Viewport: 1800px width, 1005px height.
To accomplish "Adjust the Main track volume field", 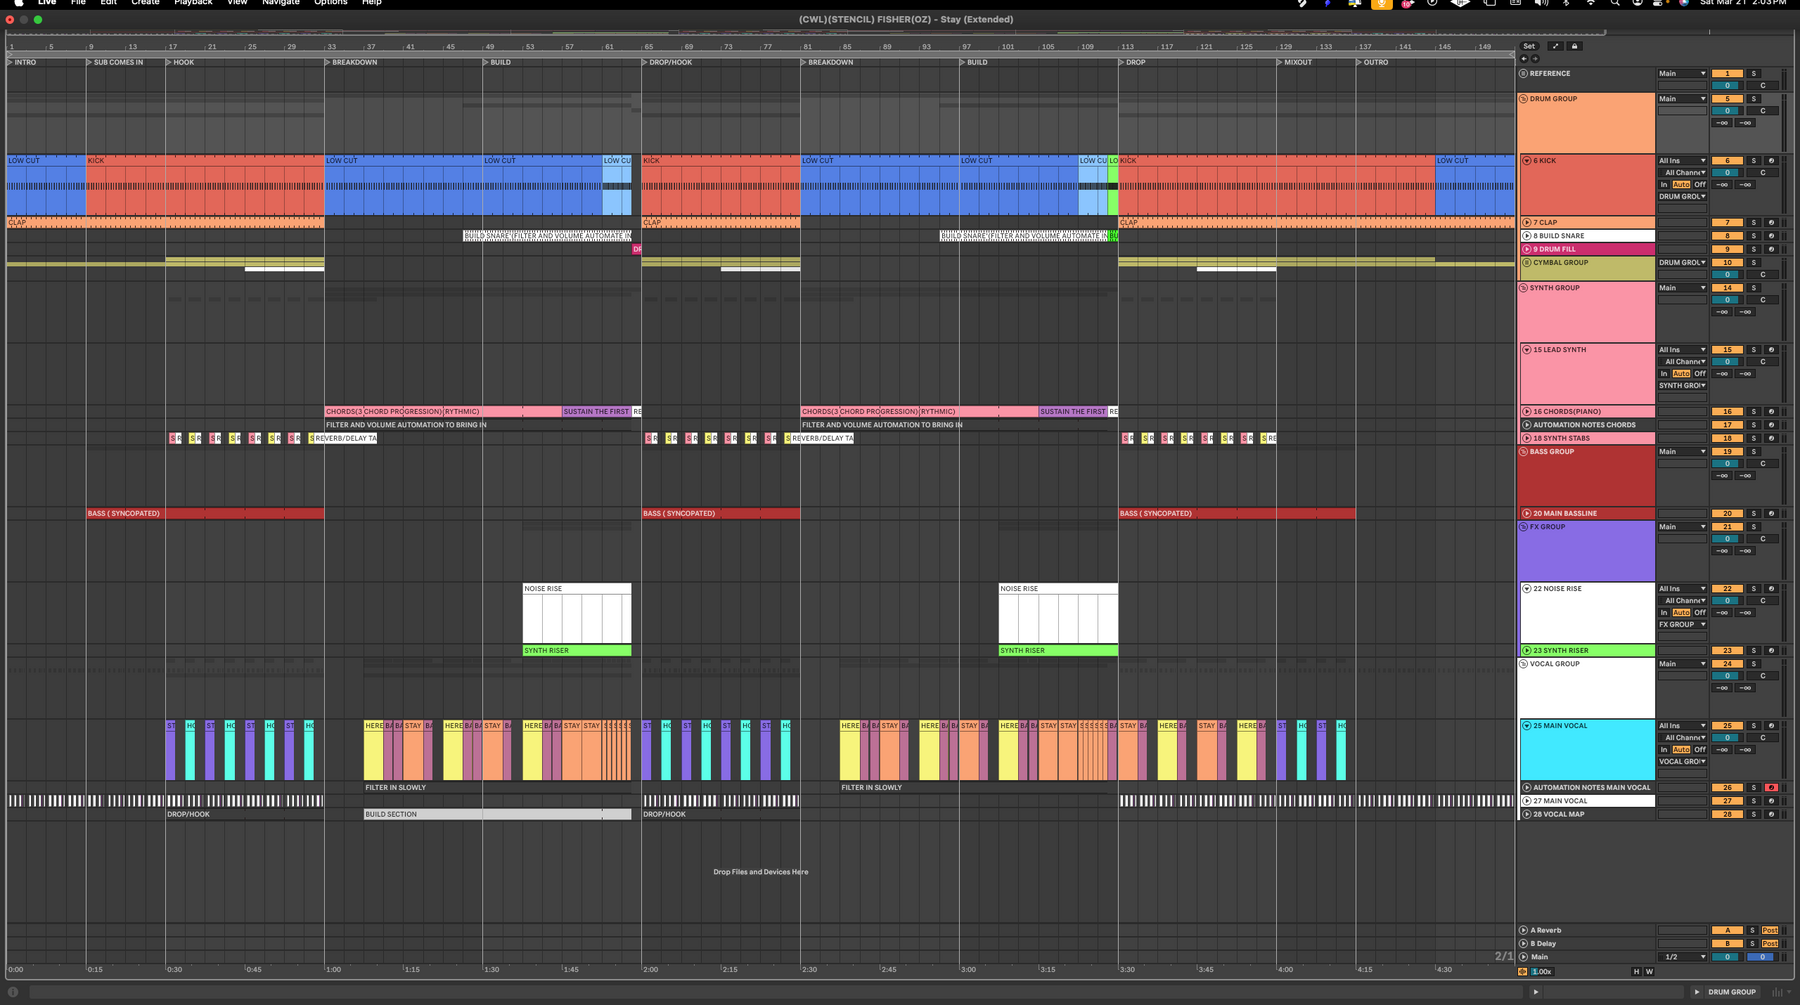I will [1727, 957].
